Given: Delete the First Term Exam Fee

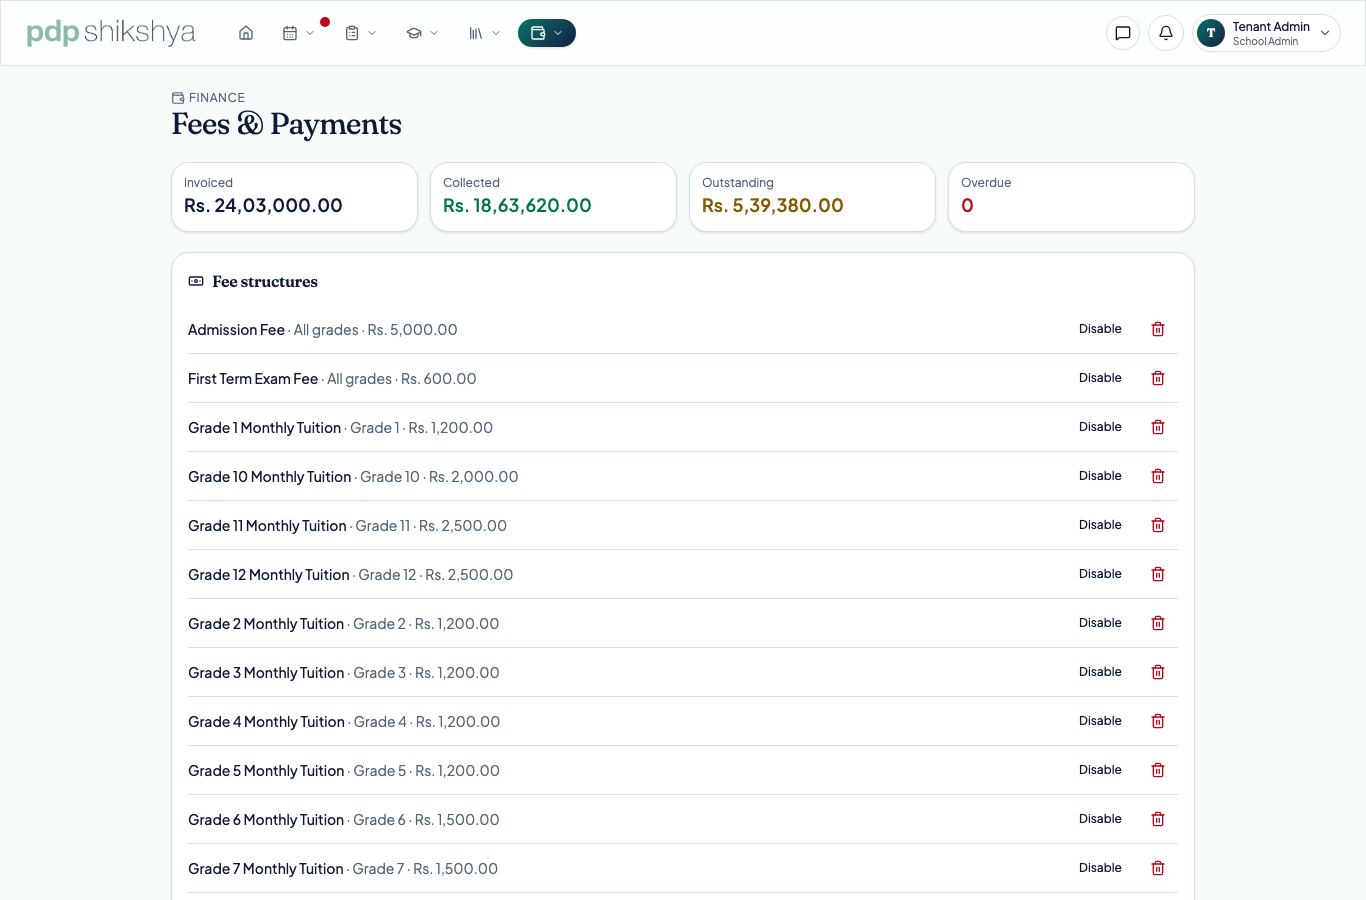Looking at the screenshot, I should (x=1158, y=378).
